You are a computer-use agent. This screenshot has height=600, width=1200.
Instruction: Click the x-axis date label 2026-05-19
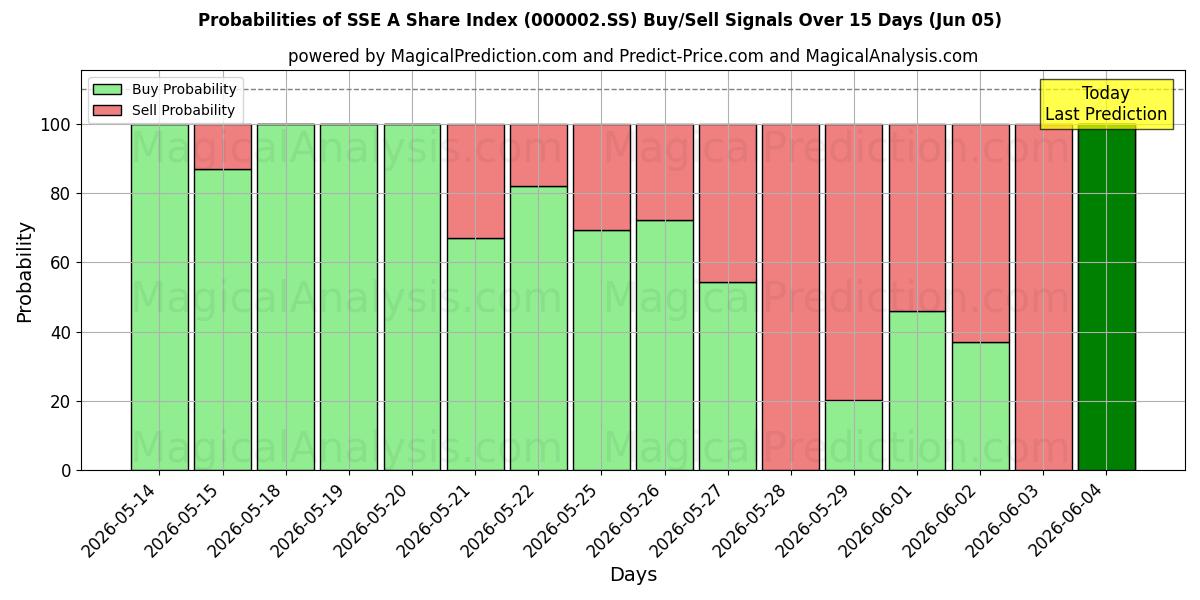[310, 518]
